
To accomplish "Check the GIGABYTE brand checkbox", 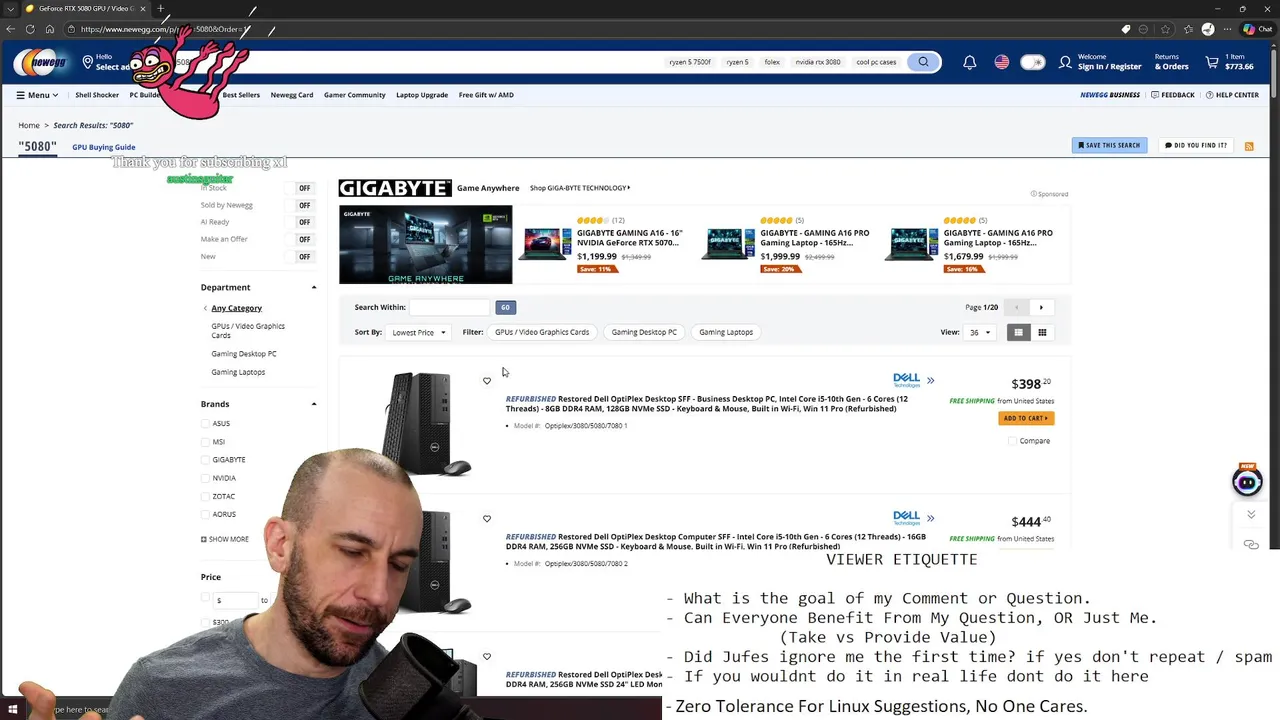I will (x=207, y=459).
